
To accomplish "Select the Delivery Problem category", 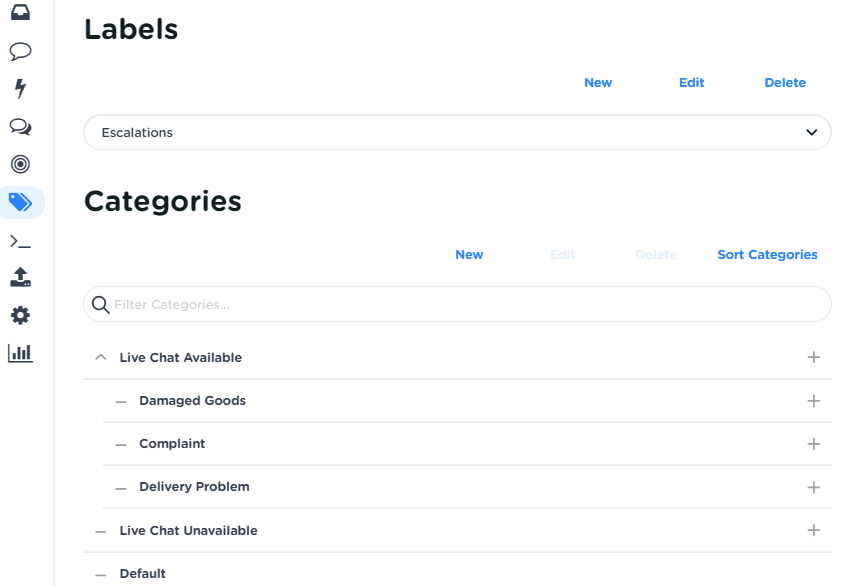I will tap(194, 487).
